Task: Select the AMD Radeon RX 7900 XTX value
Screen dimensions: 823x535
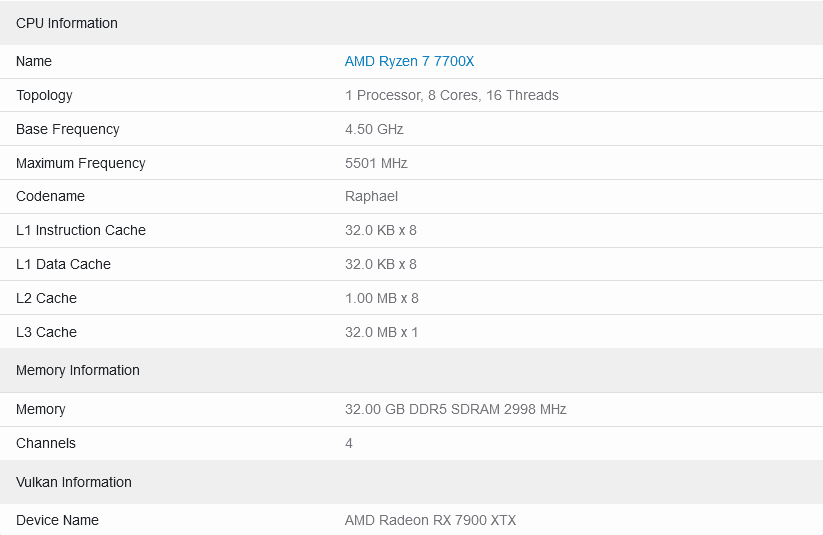Action: pyautogui.click(x=430, y=520)
